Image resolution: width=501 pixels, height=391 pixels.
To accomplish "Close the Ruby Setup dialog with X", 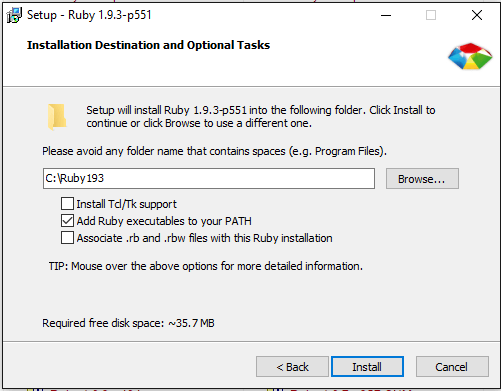I will 477,15.
